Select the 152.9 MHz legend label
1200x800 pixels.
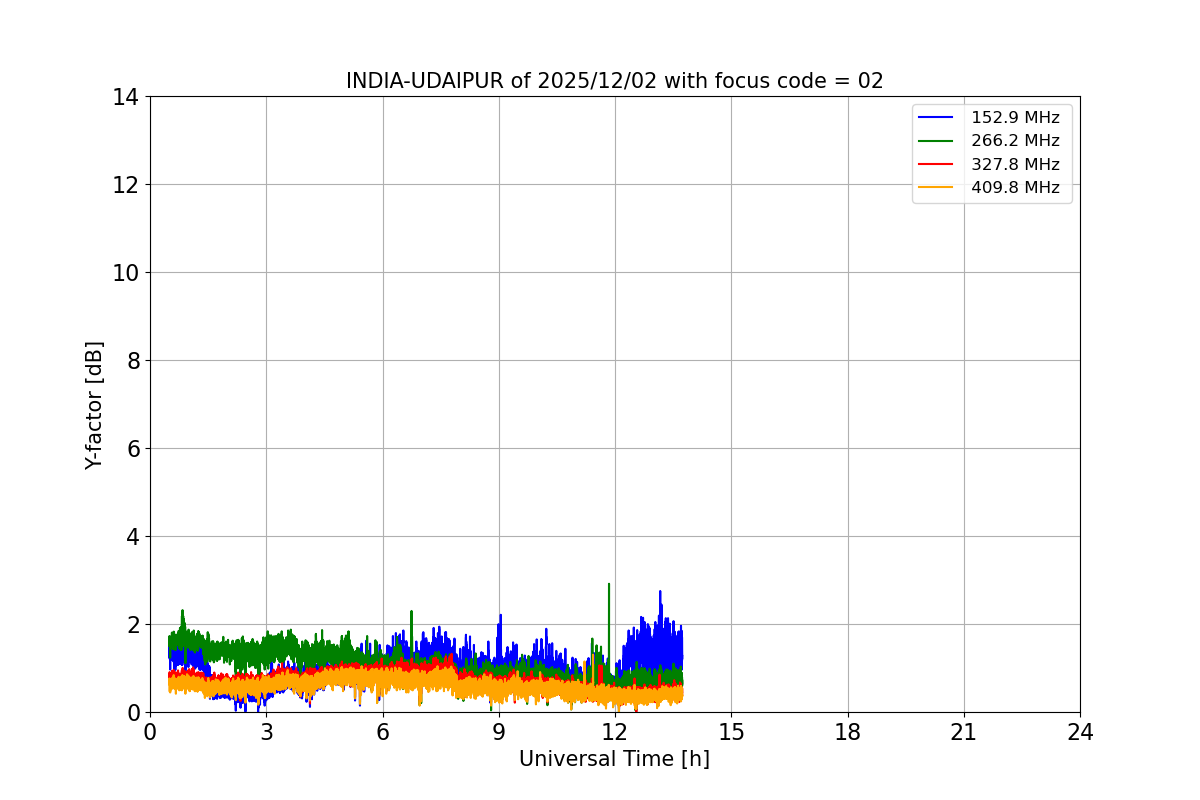coord(1015,118)
